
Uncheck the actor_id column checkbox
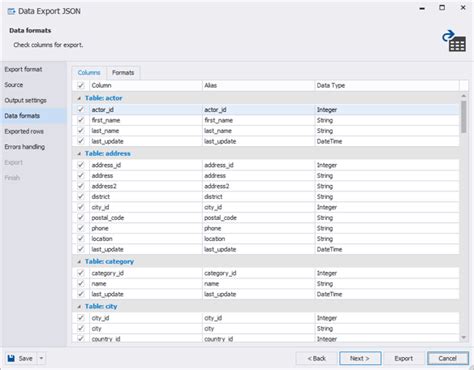[81, 109]
